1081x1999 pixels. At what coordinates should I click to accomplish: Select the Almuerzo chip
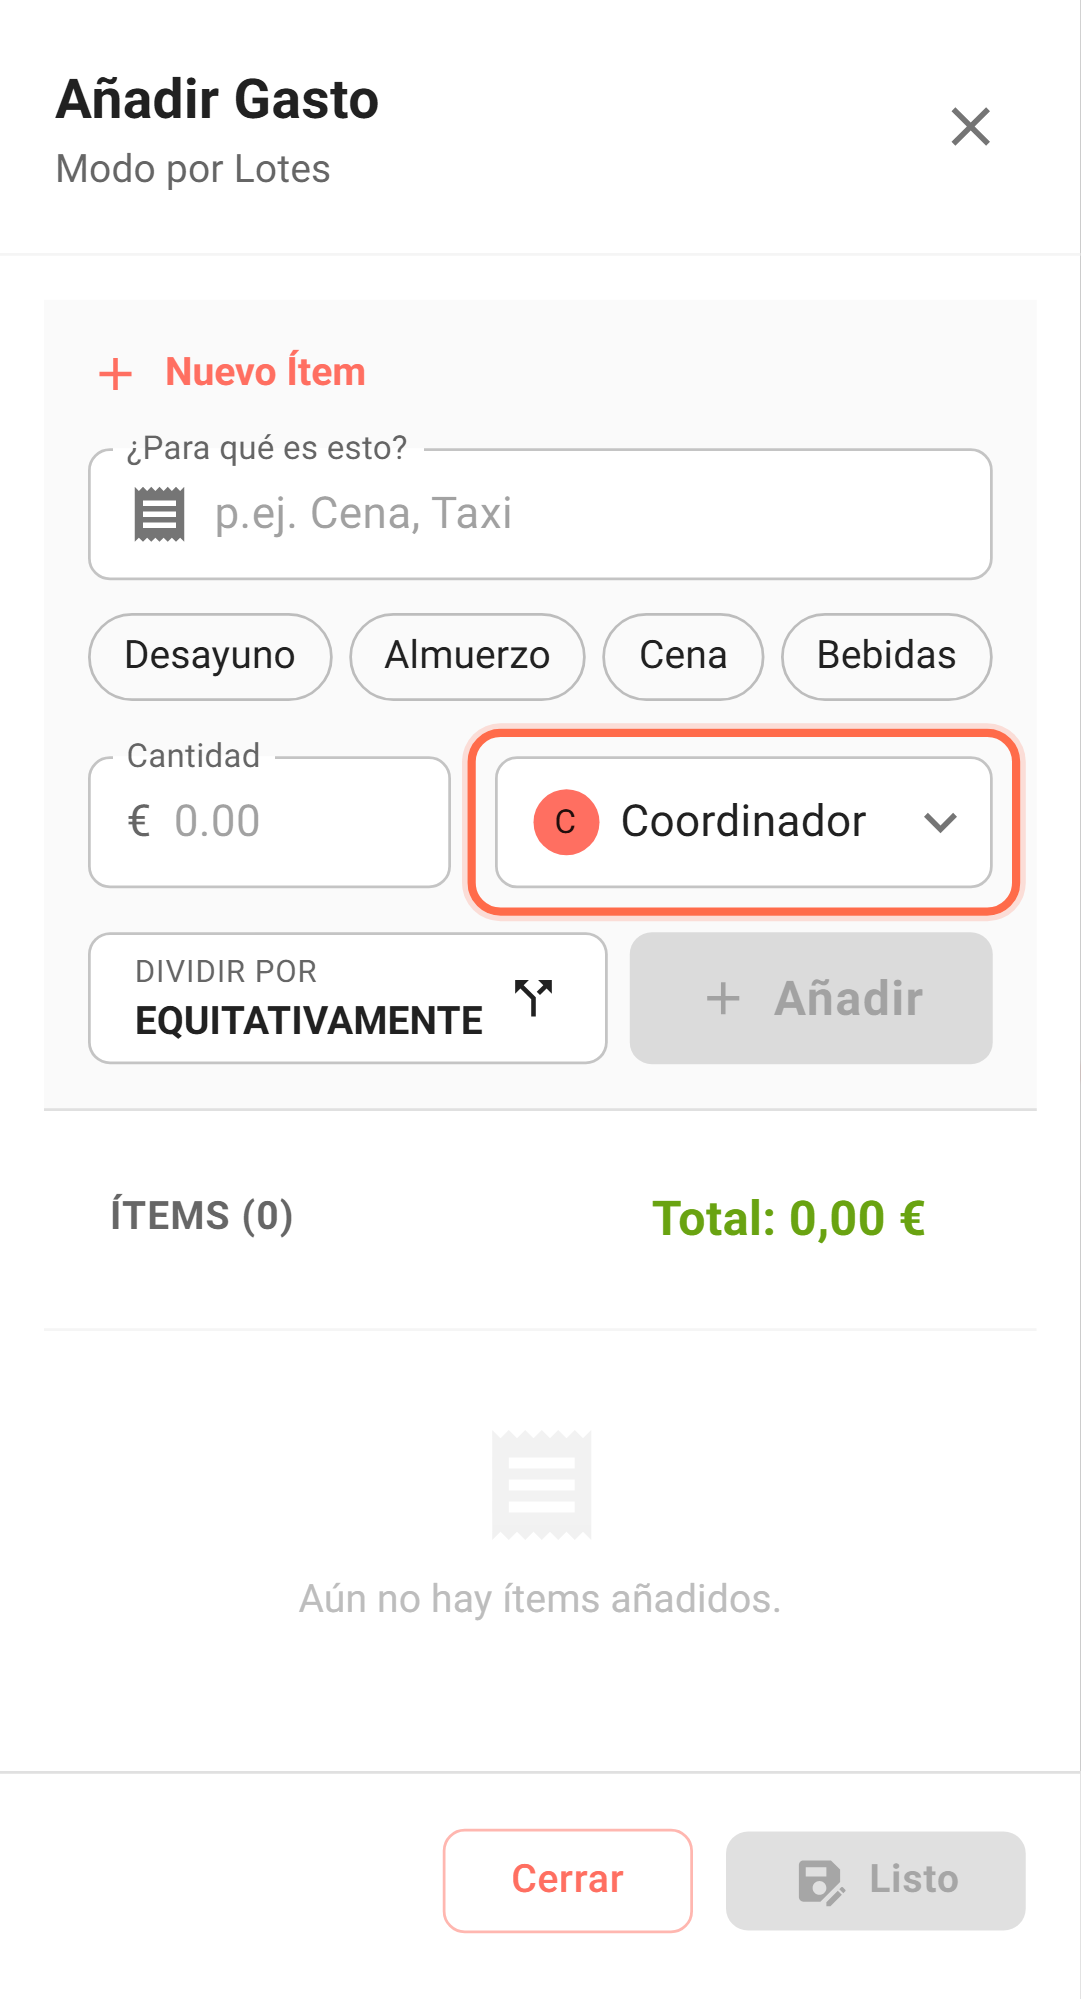[x=467, y=656]
